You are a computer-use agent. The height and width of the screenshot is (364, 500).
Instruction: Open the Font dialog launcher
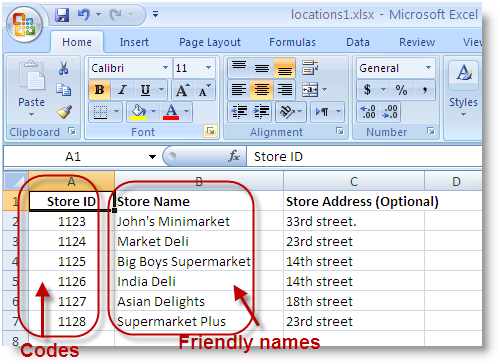tap(210, 131)
